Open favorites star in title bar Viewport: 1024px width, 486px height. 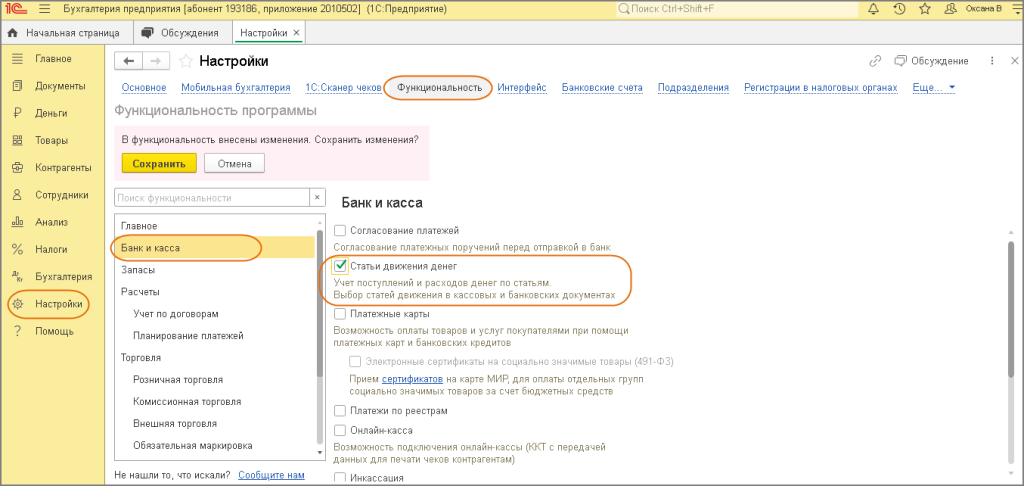pos(924,9)
